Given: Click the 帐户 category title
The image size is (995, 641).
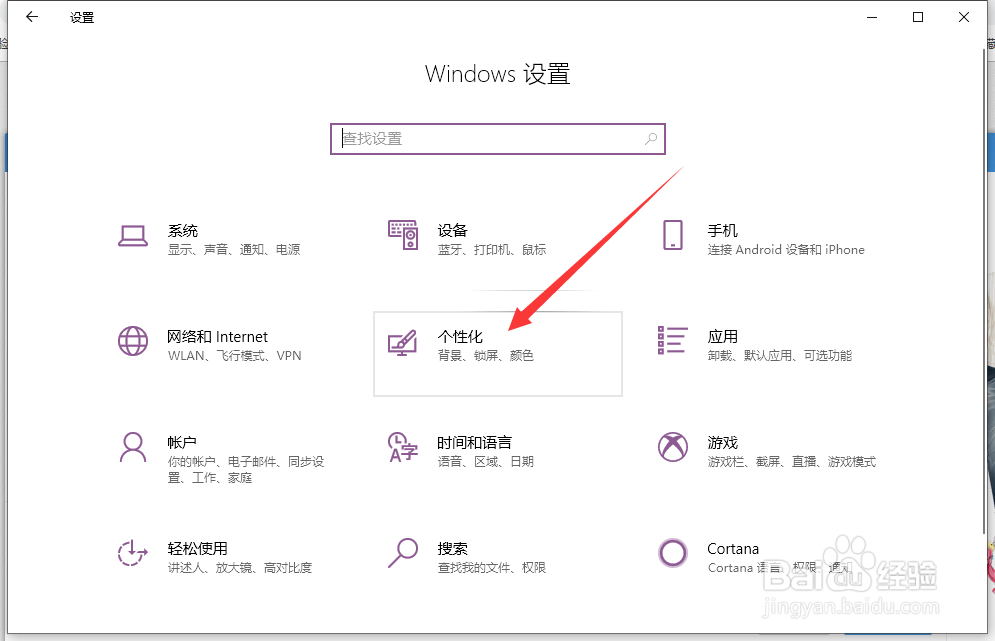Looking at the screenshot, I should click(x=182, y=442).
